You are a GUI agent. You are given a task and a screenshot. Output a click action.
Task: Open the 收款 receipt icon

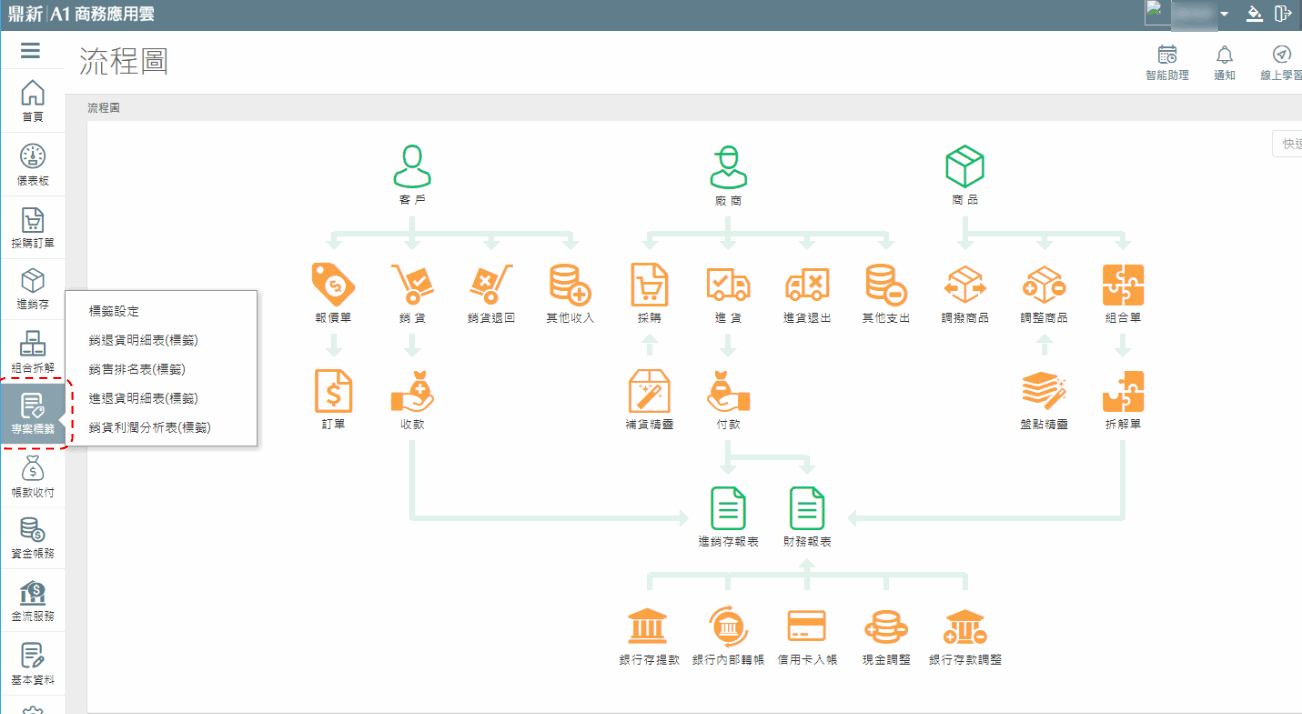click(412, 391)
